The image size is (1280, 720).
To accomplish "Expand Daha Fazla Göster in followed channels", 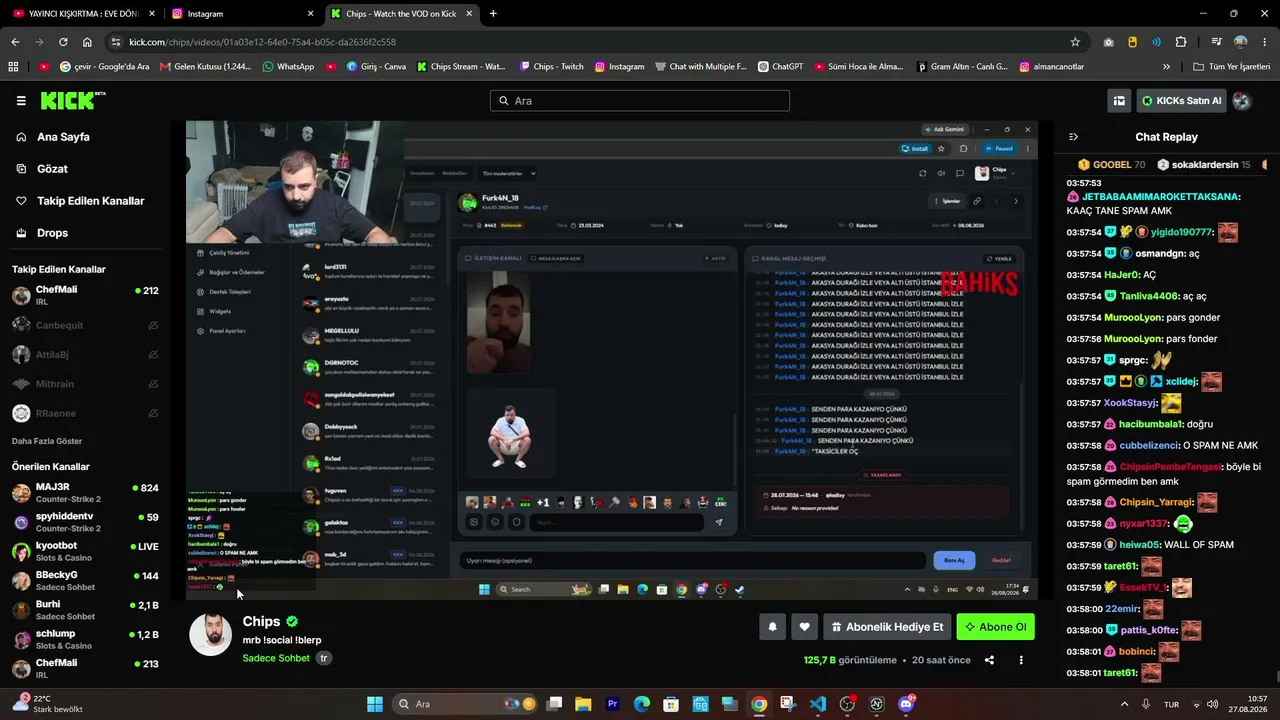I will click(47, 441).
